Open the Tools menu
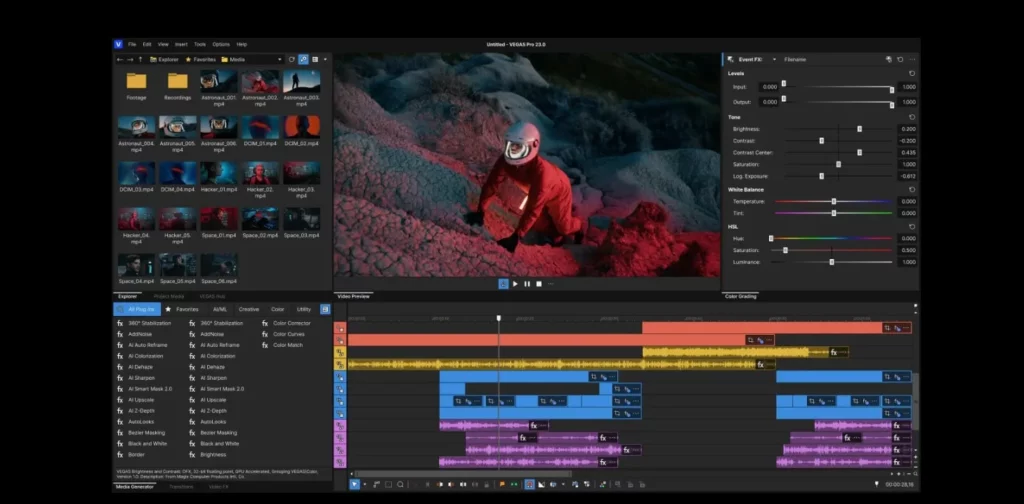 200,44
